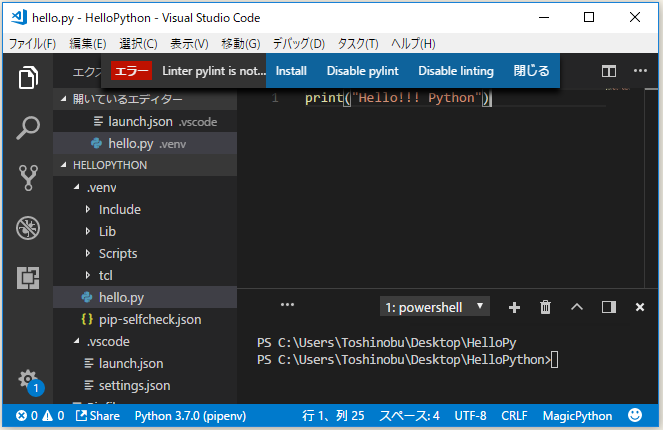Image resolution: width=663 pixels, height=430 pixels.
Task: Close the terminal panel
Action: 640,307
